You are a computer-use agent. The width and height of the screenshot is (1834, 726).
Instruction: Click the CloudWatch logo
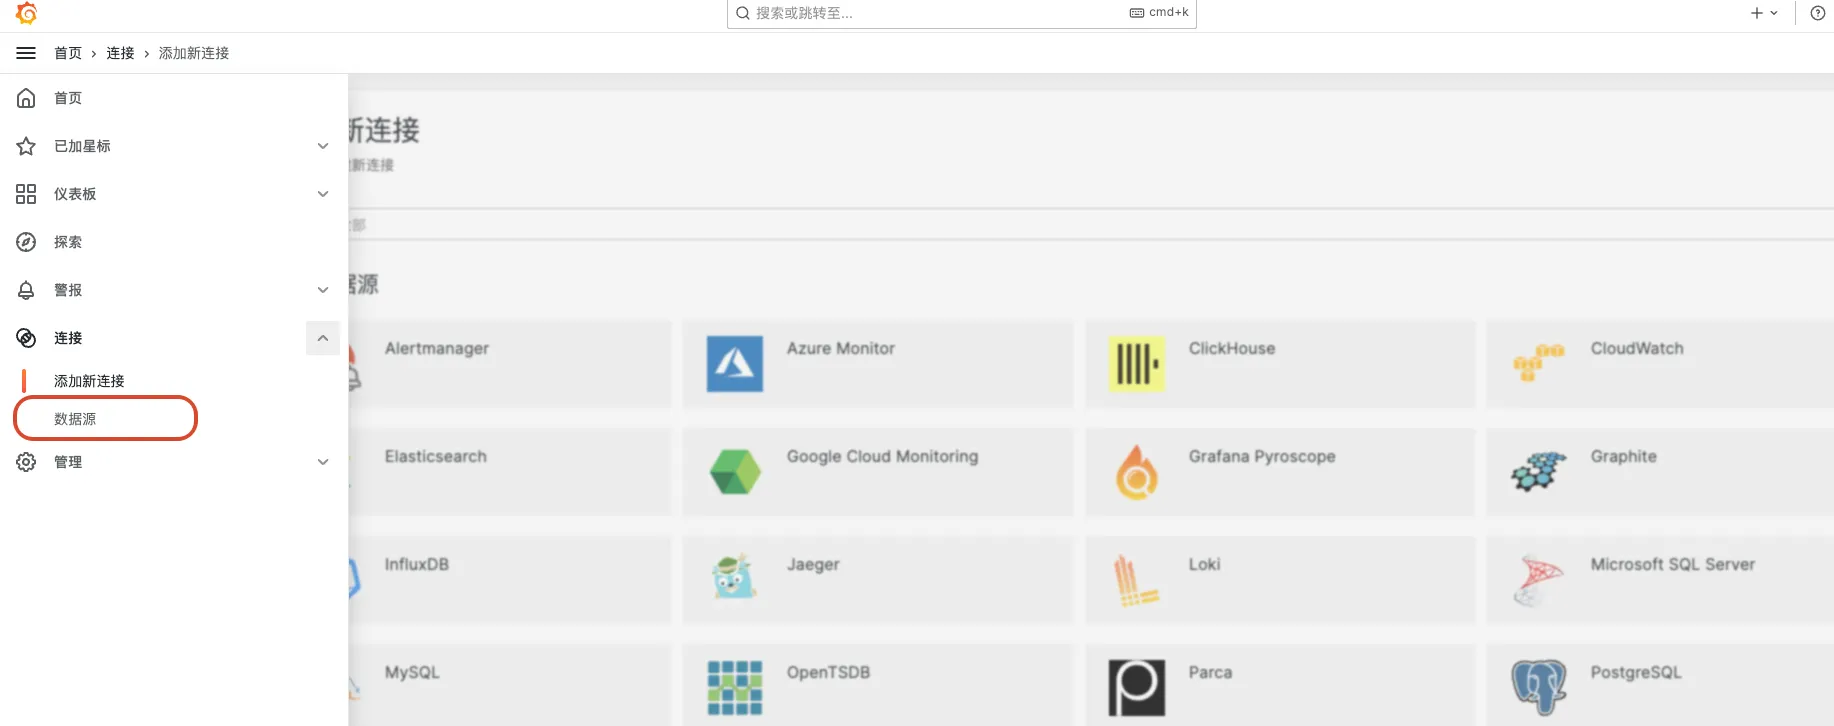click(x=1539, y=362)
